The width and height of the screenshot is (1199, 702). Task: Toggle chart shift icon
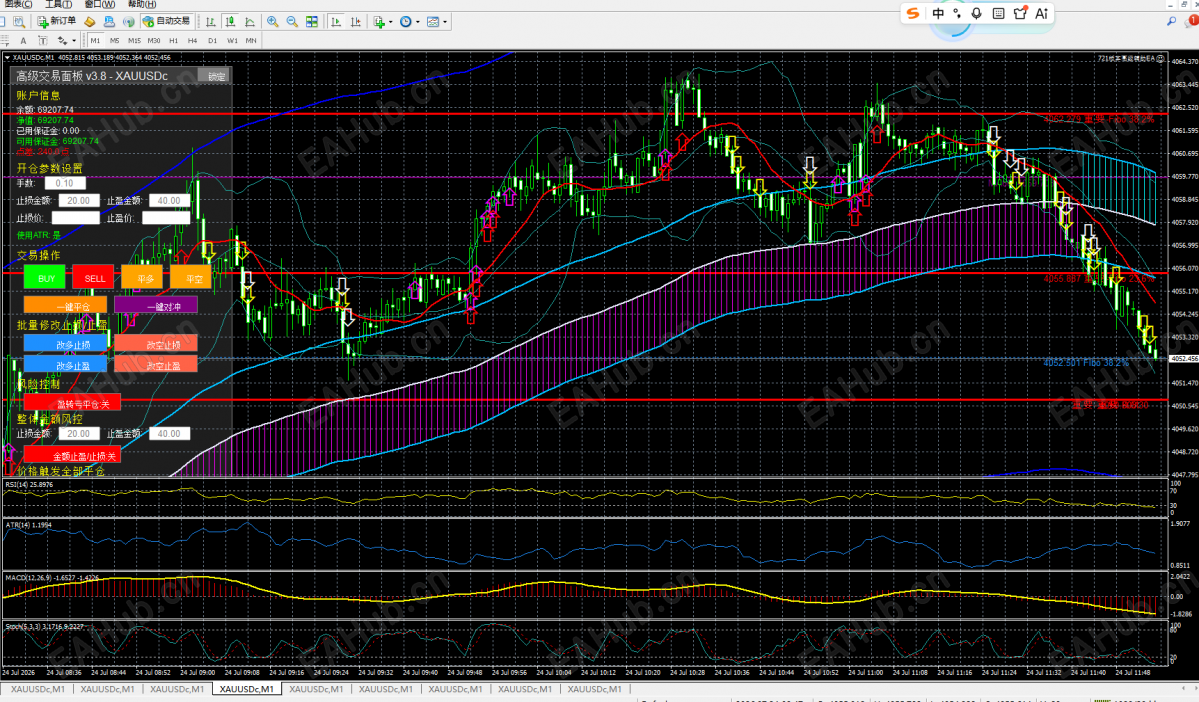tap(356, 21)
